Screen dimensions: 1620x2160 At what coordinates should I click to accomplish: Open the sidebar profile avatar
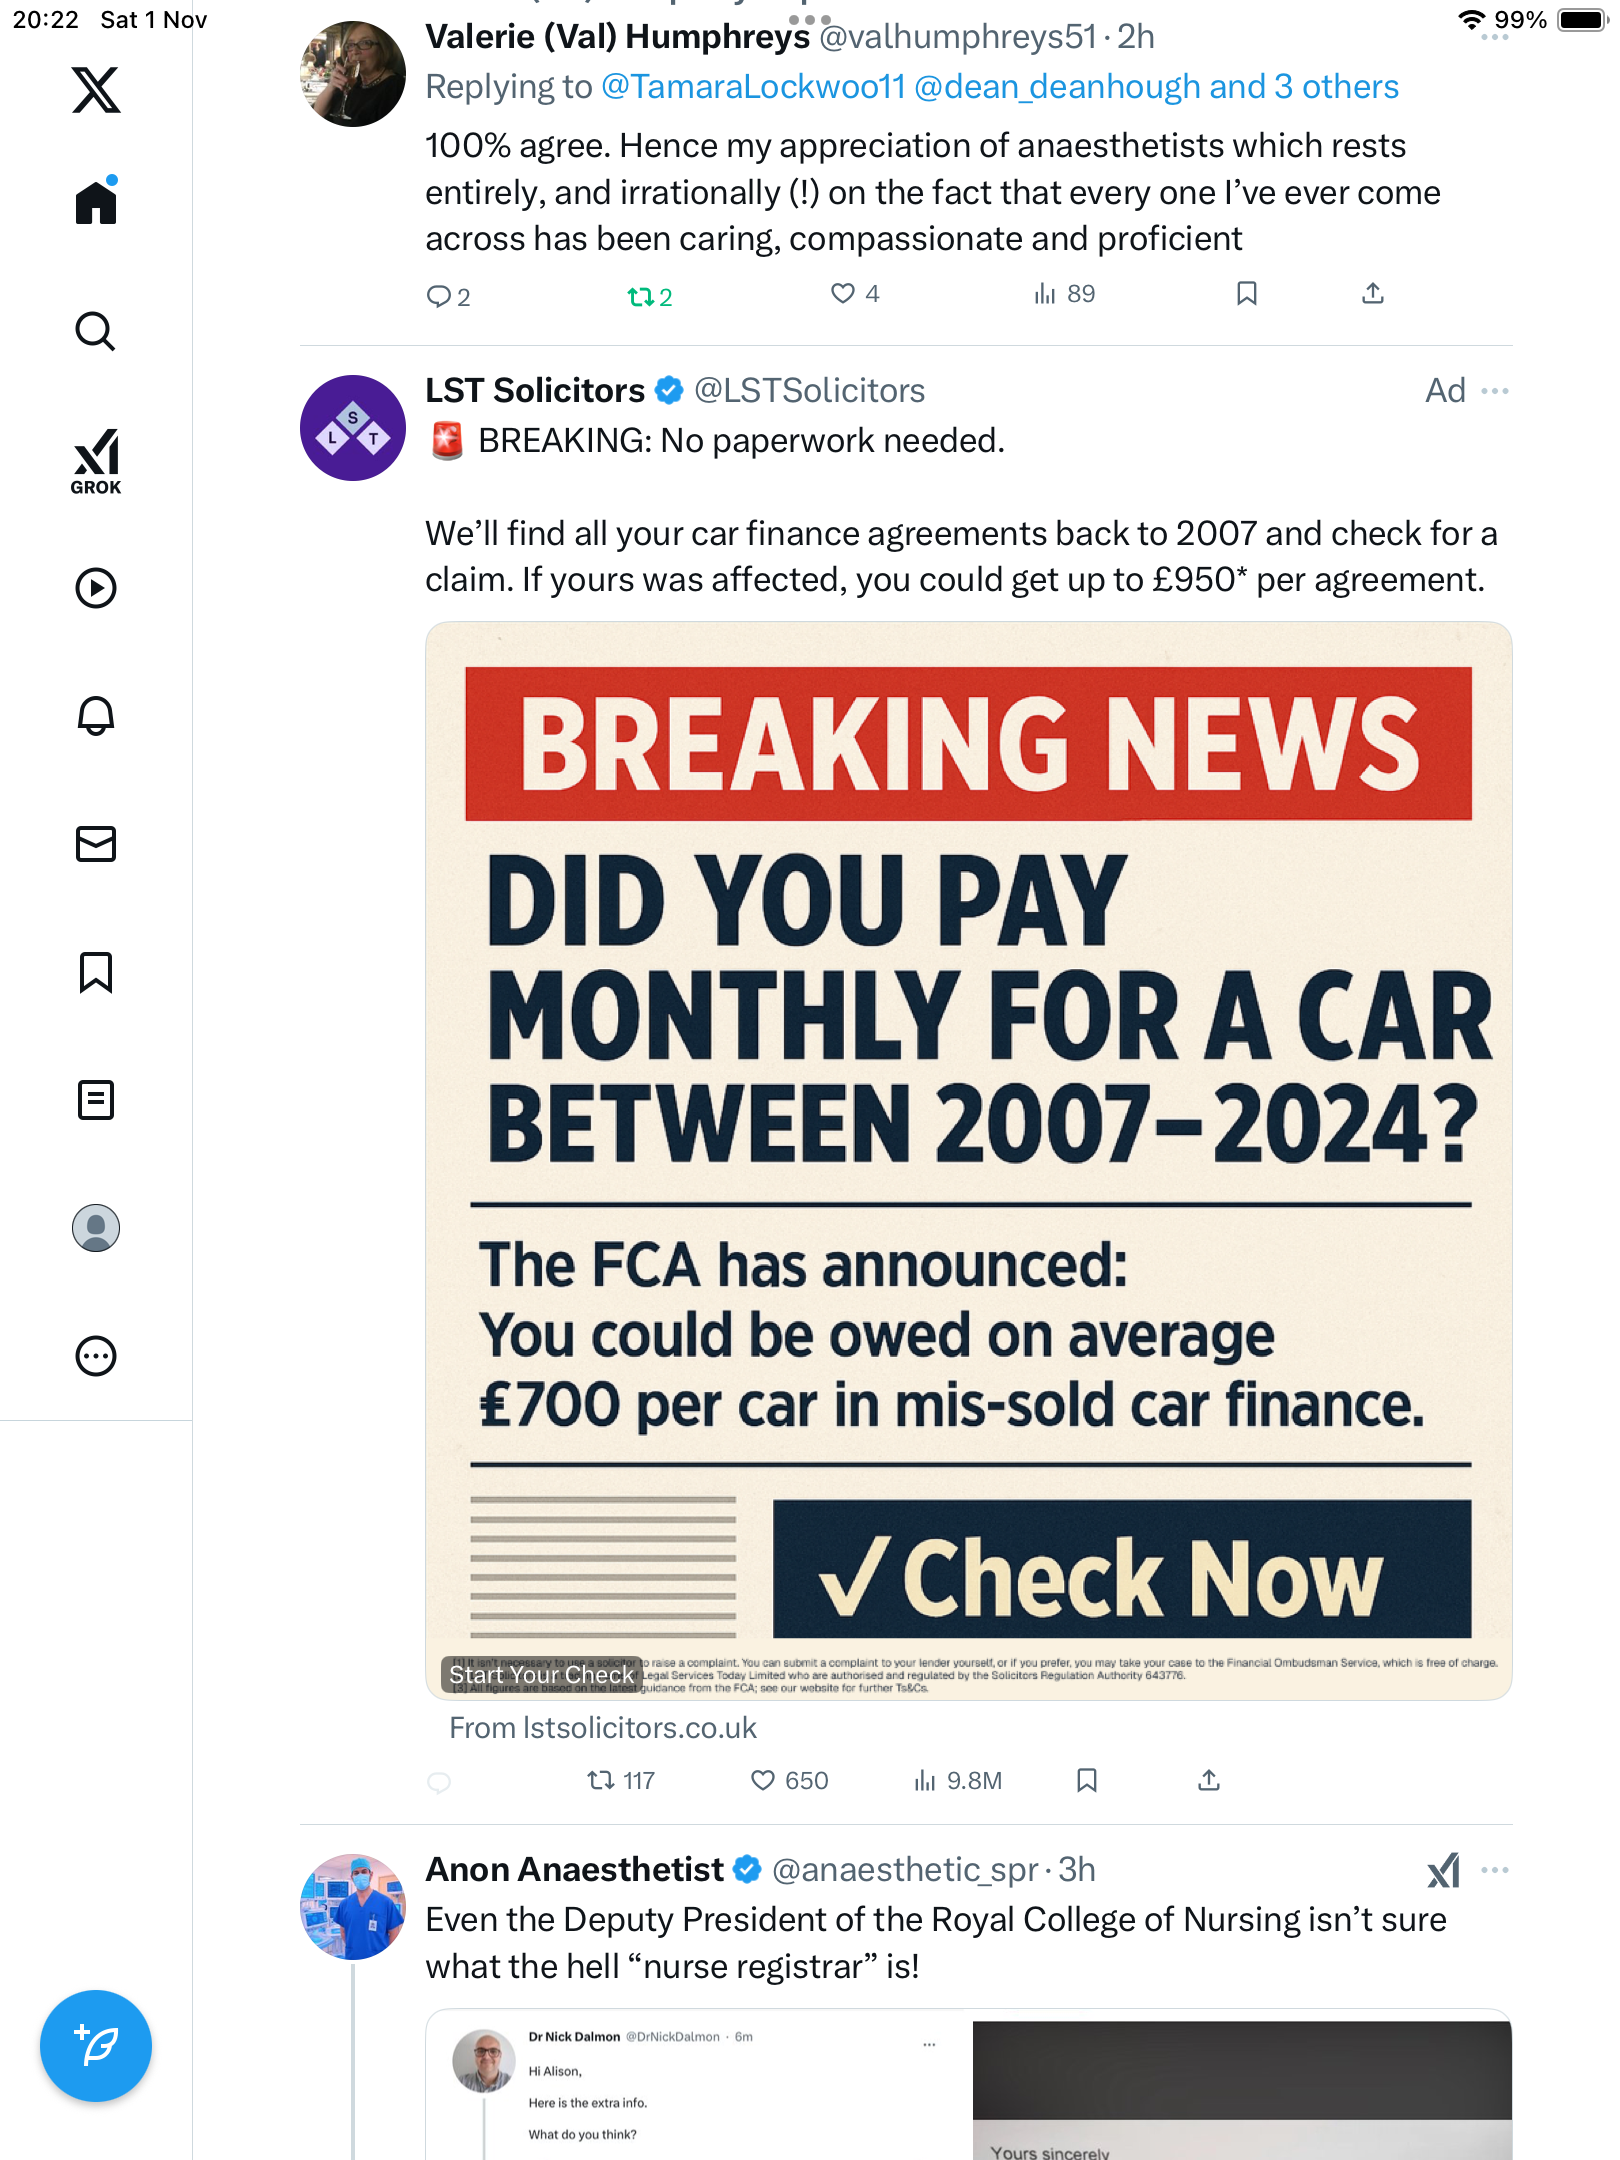tap(96, 1228)
